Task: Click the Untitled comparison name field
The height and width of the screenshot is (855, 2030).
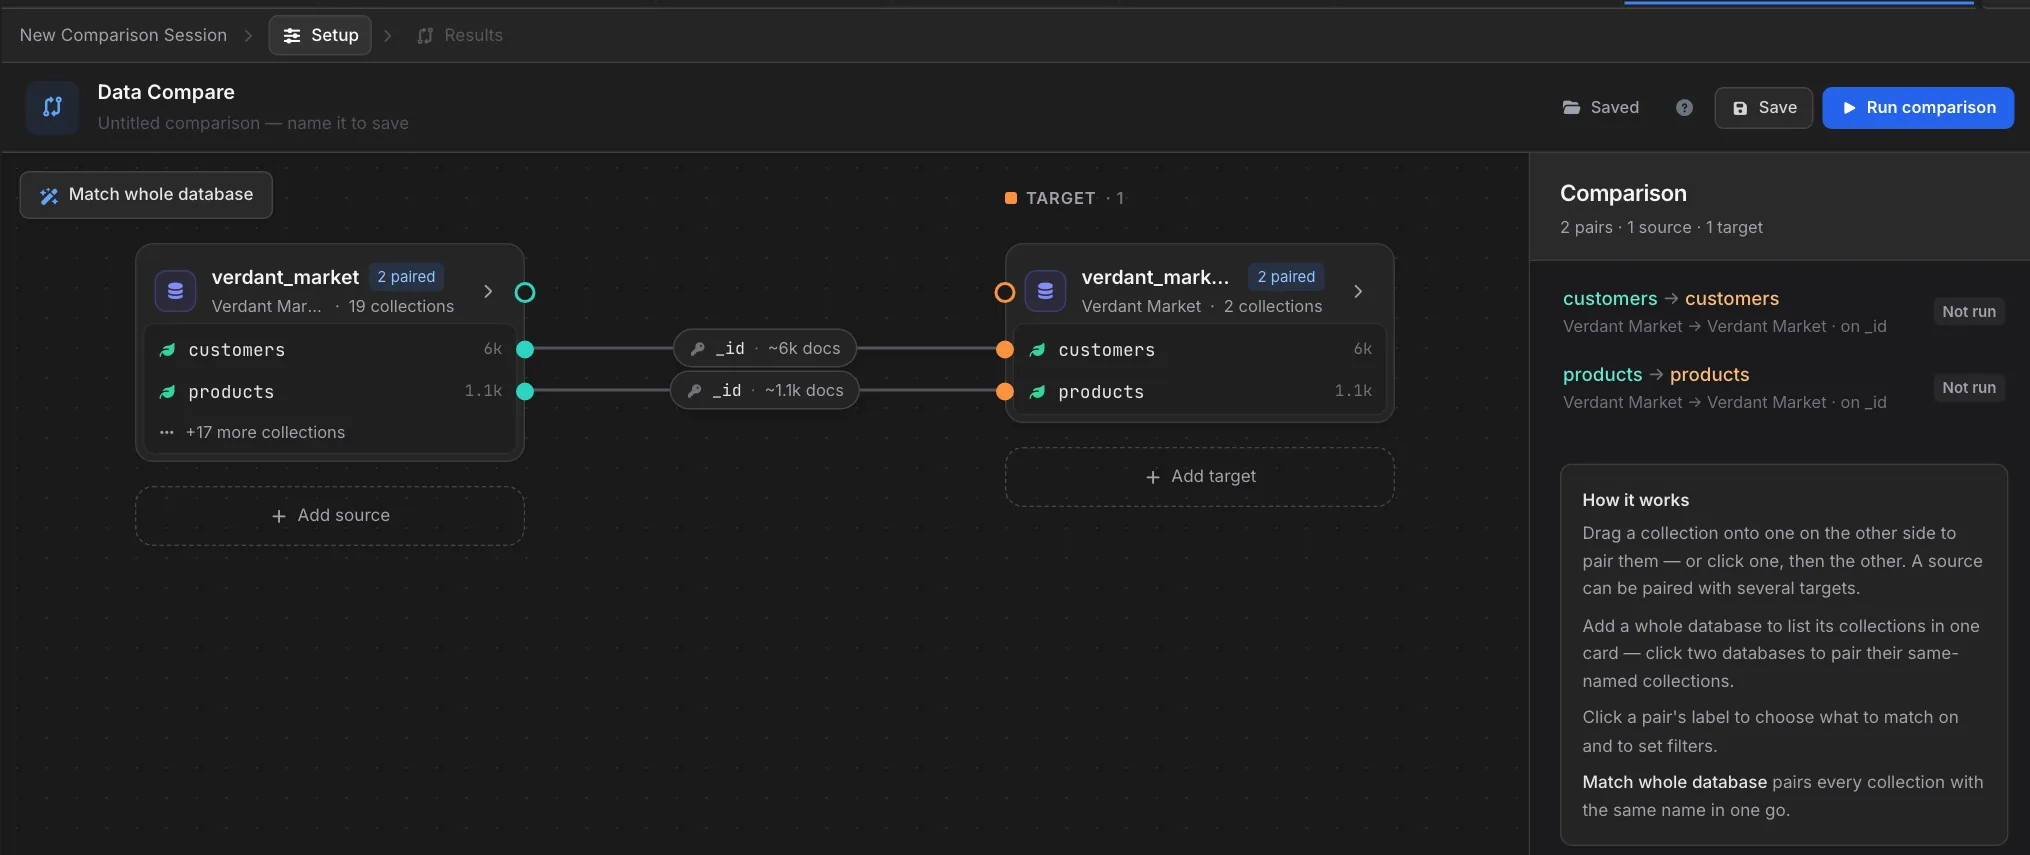Action: coord(253,123)
